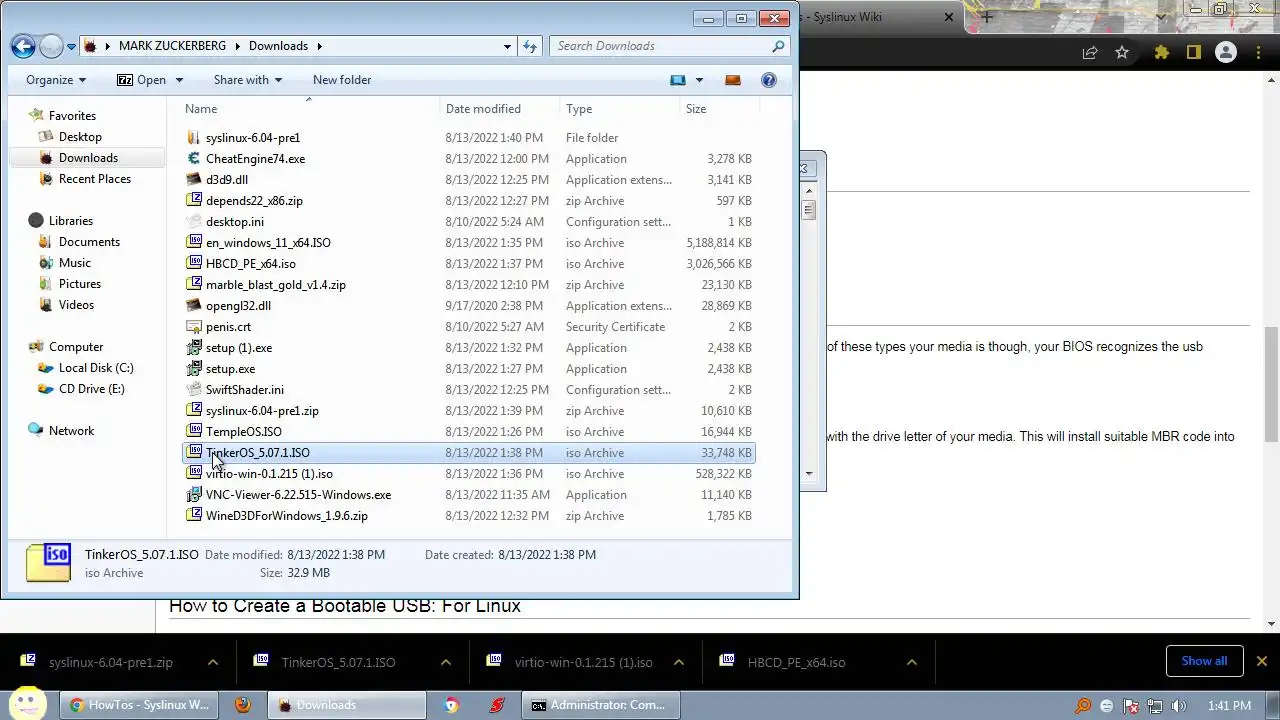
Task: Click the Search Downloads field
Action: (x=670, y=46)
